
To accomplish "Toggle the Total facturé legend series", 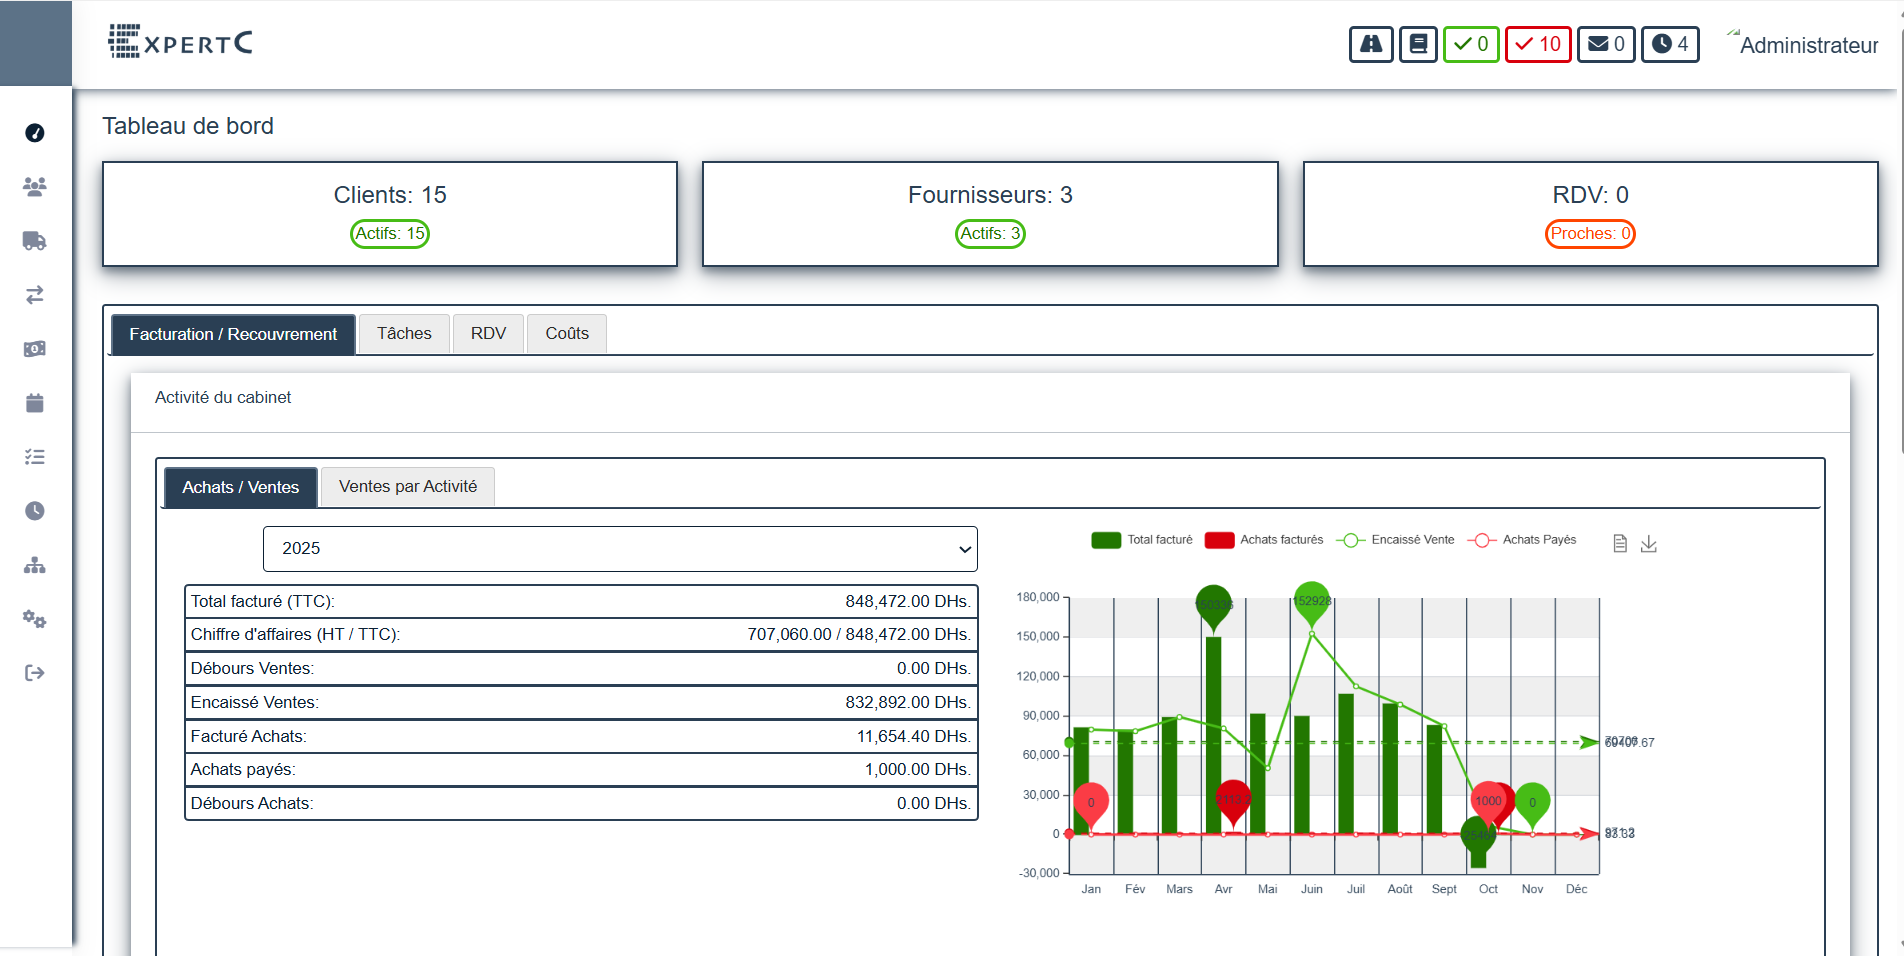I will coord(1142,540).
